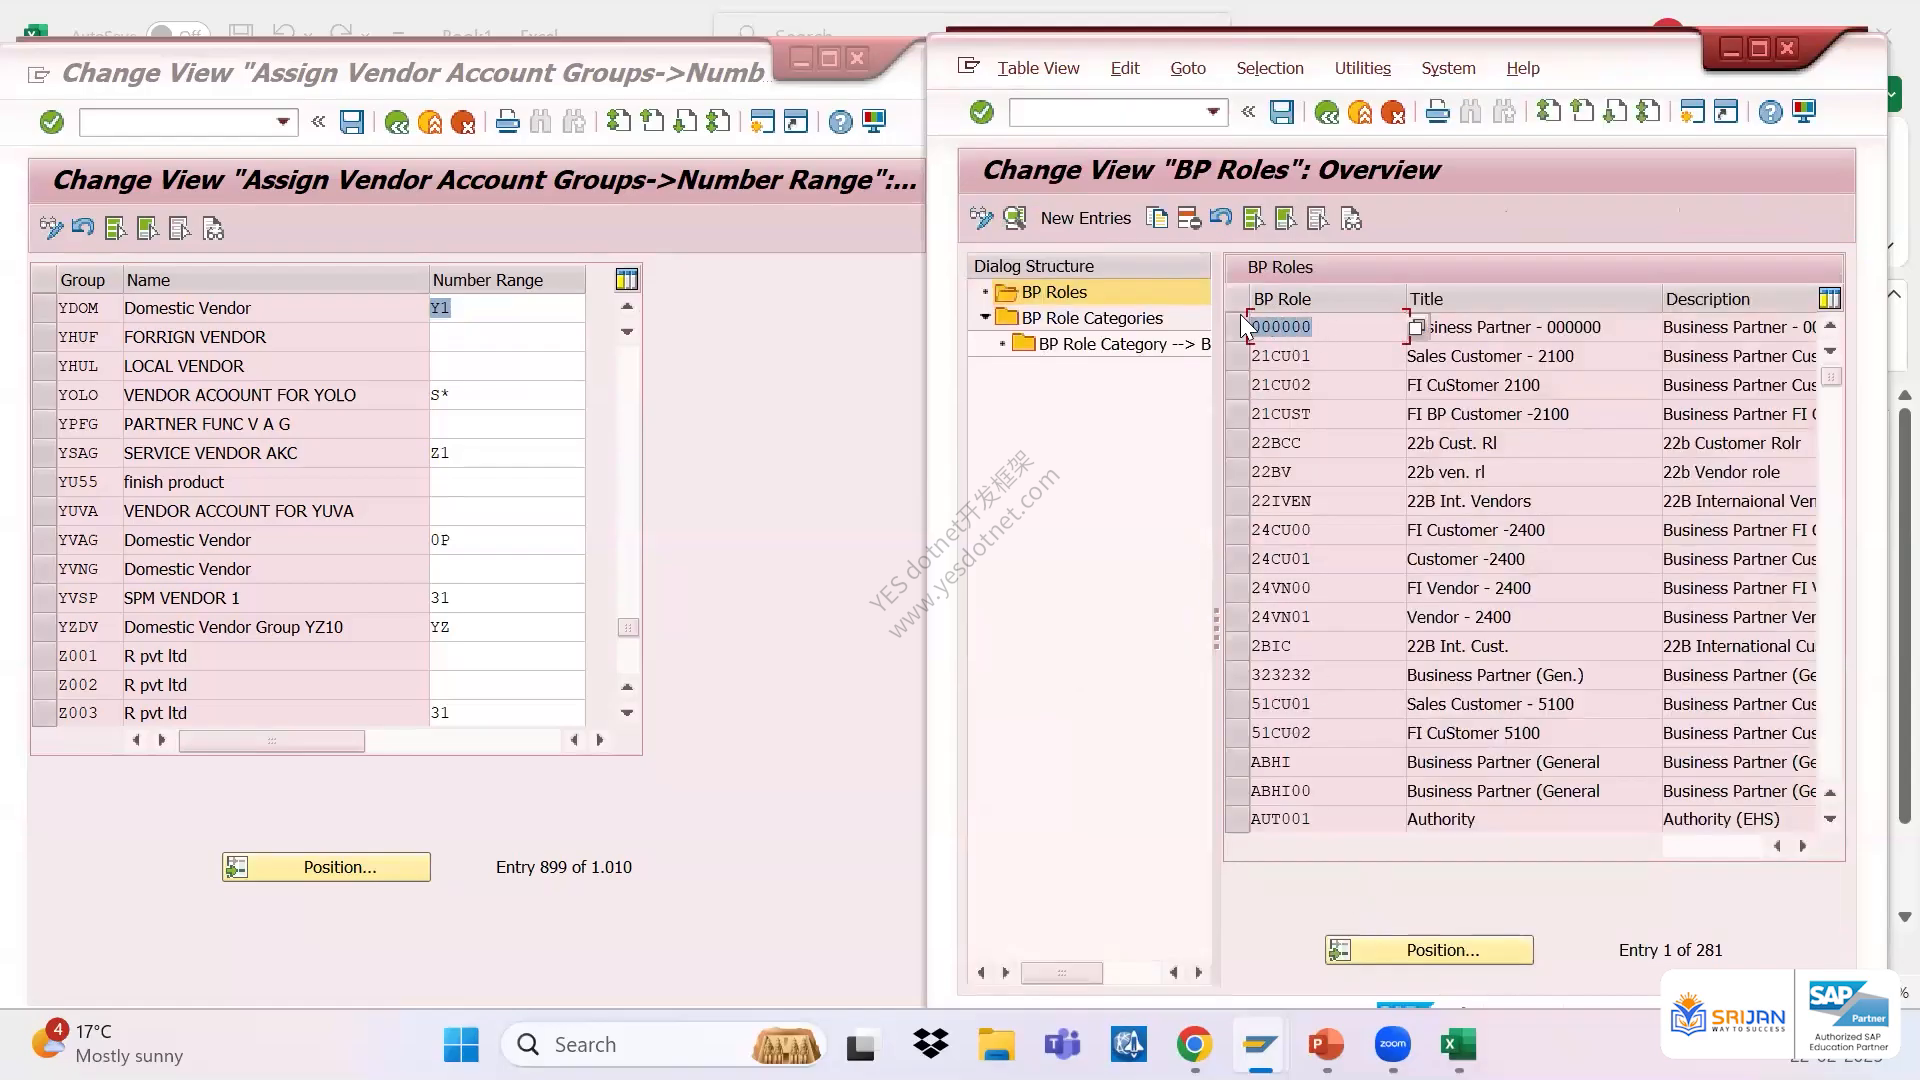The width and height of the screenshot is (1920, 1080).
Task: Click the Save icon in BP Roles toolbar
Action: point(1282,112)
